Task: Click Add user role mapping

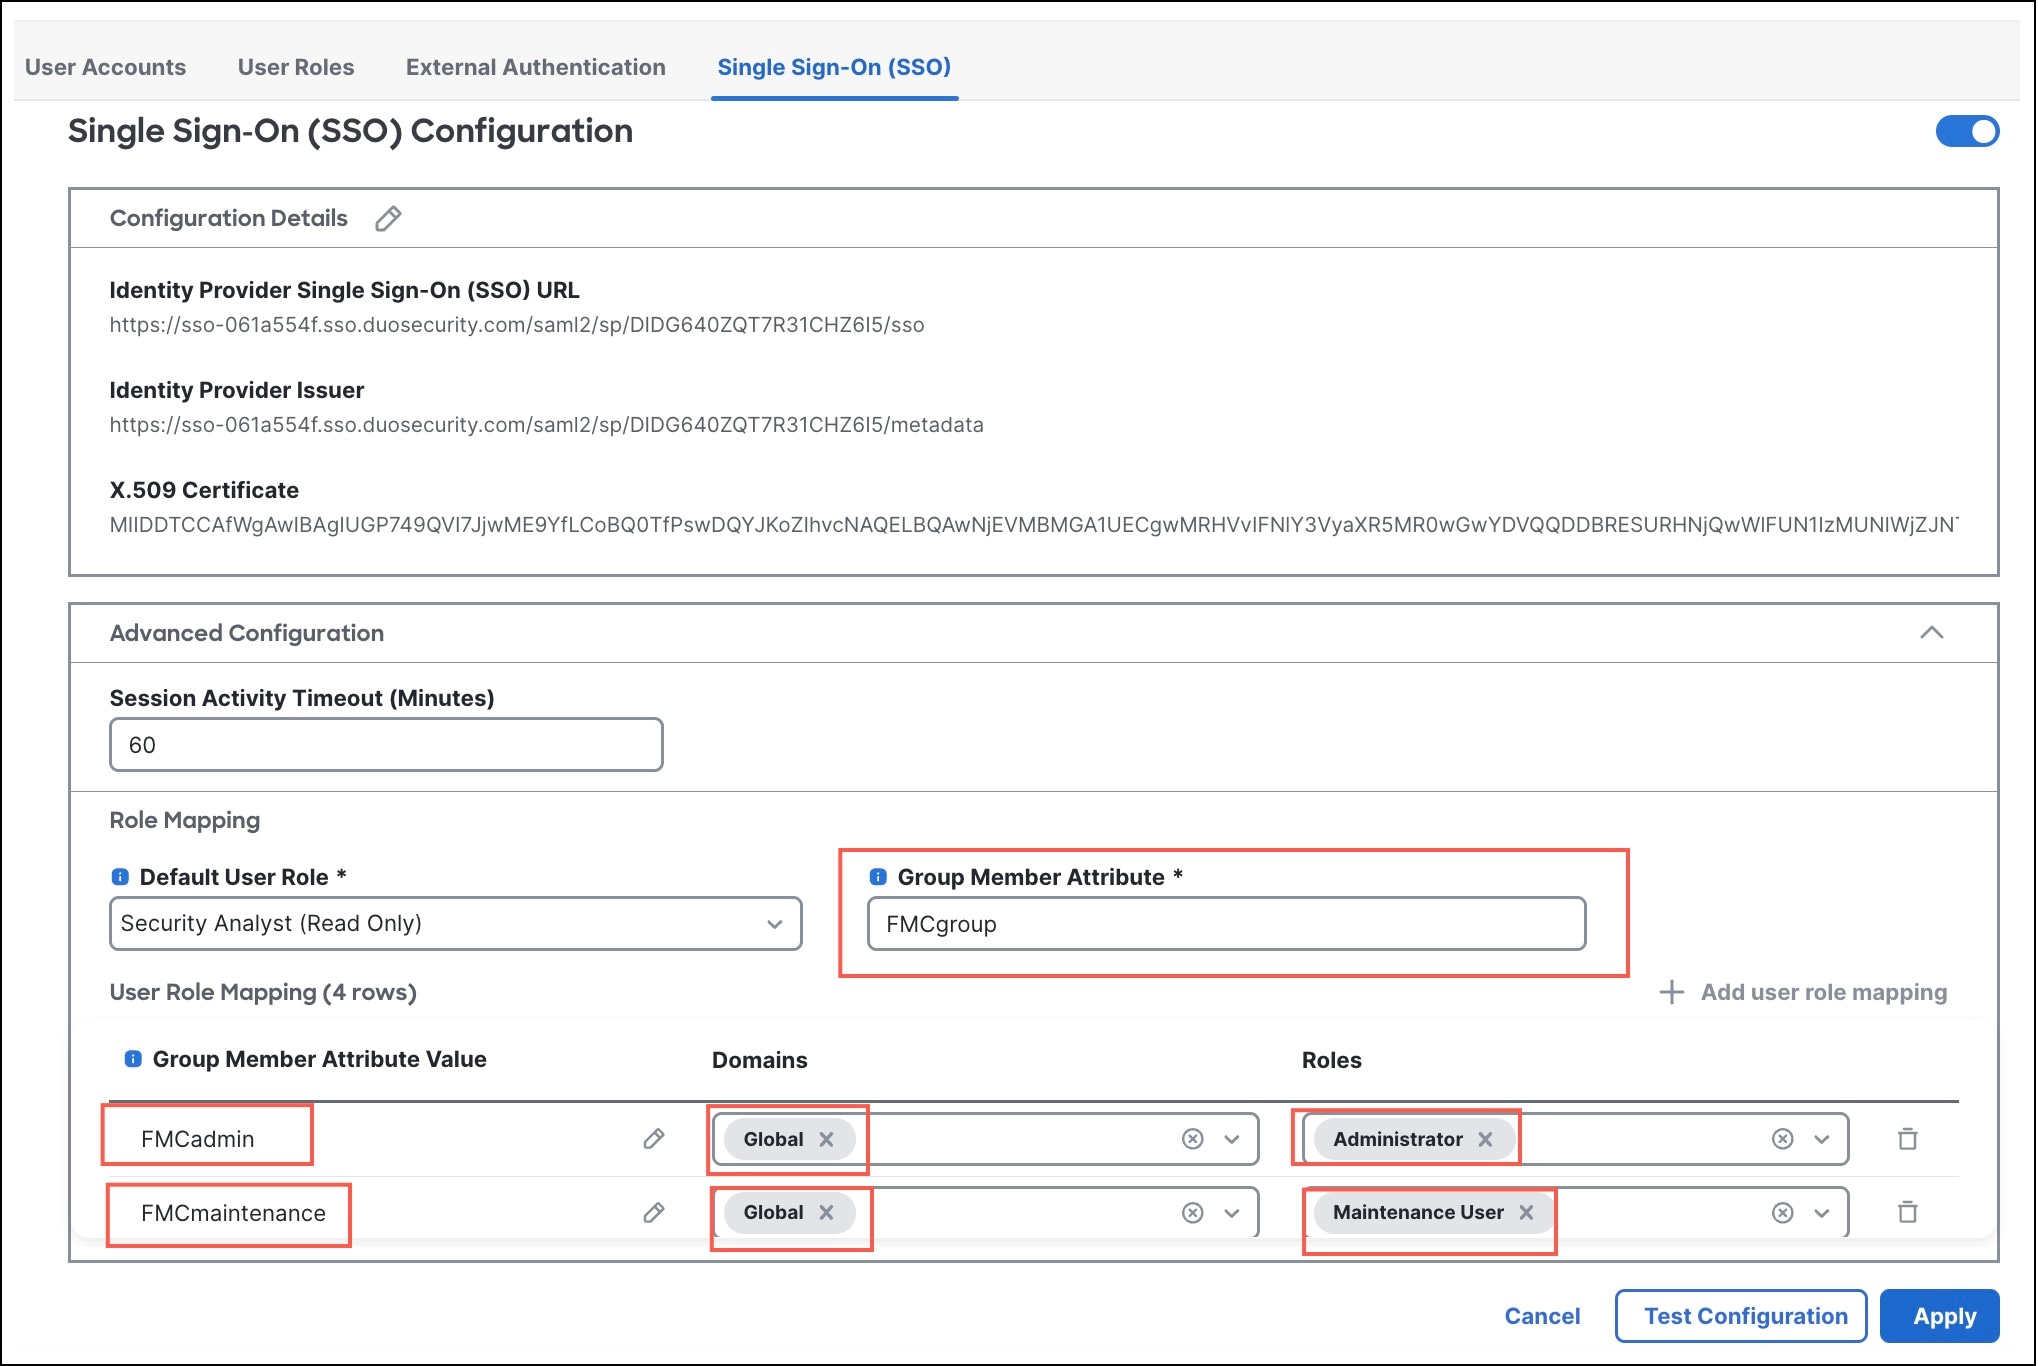Action: pyautogui.click(x=1803, y=992)
